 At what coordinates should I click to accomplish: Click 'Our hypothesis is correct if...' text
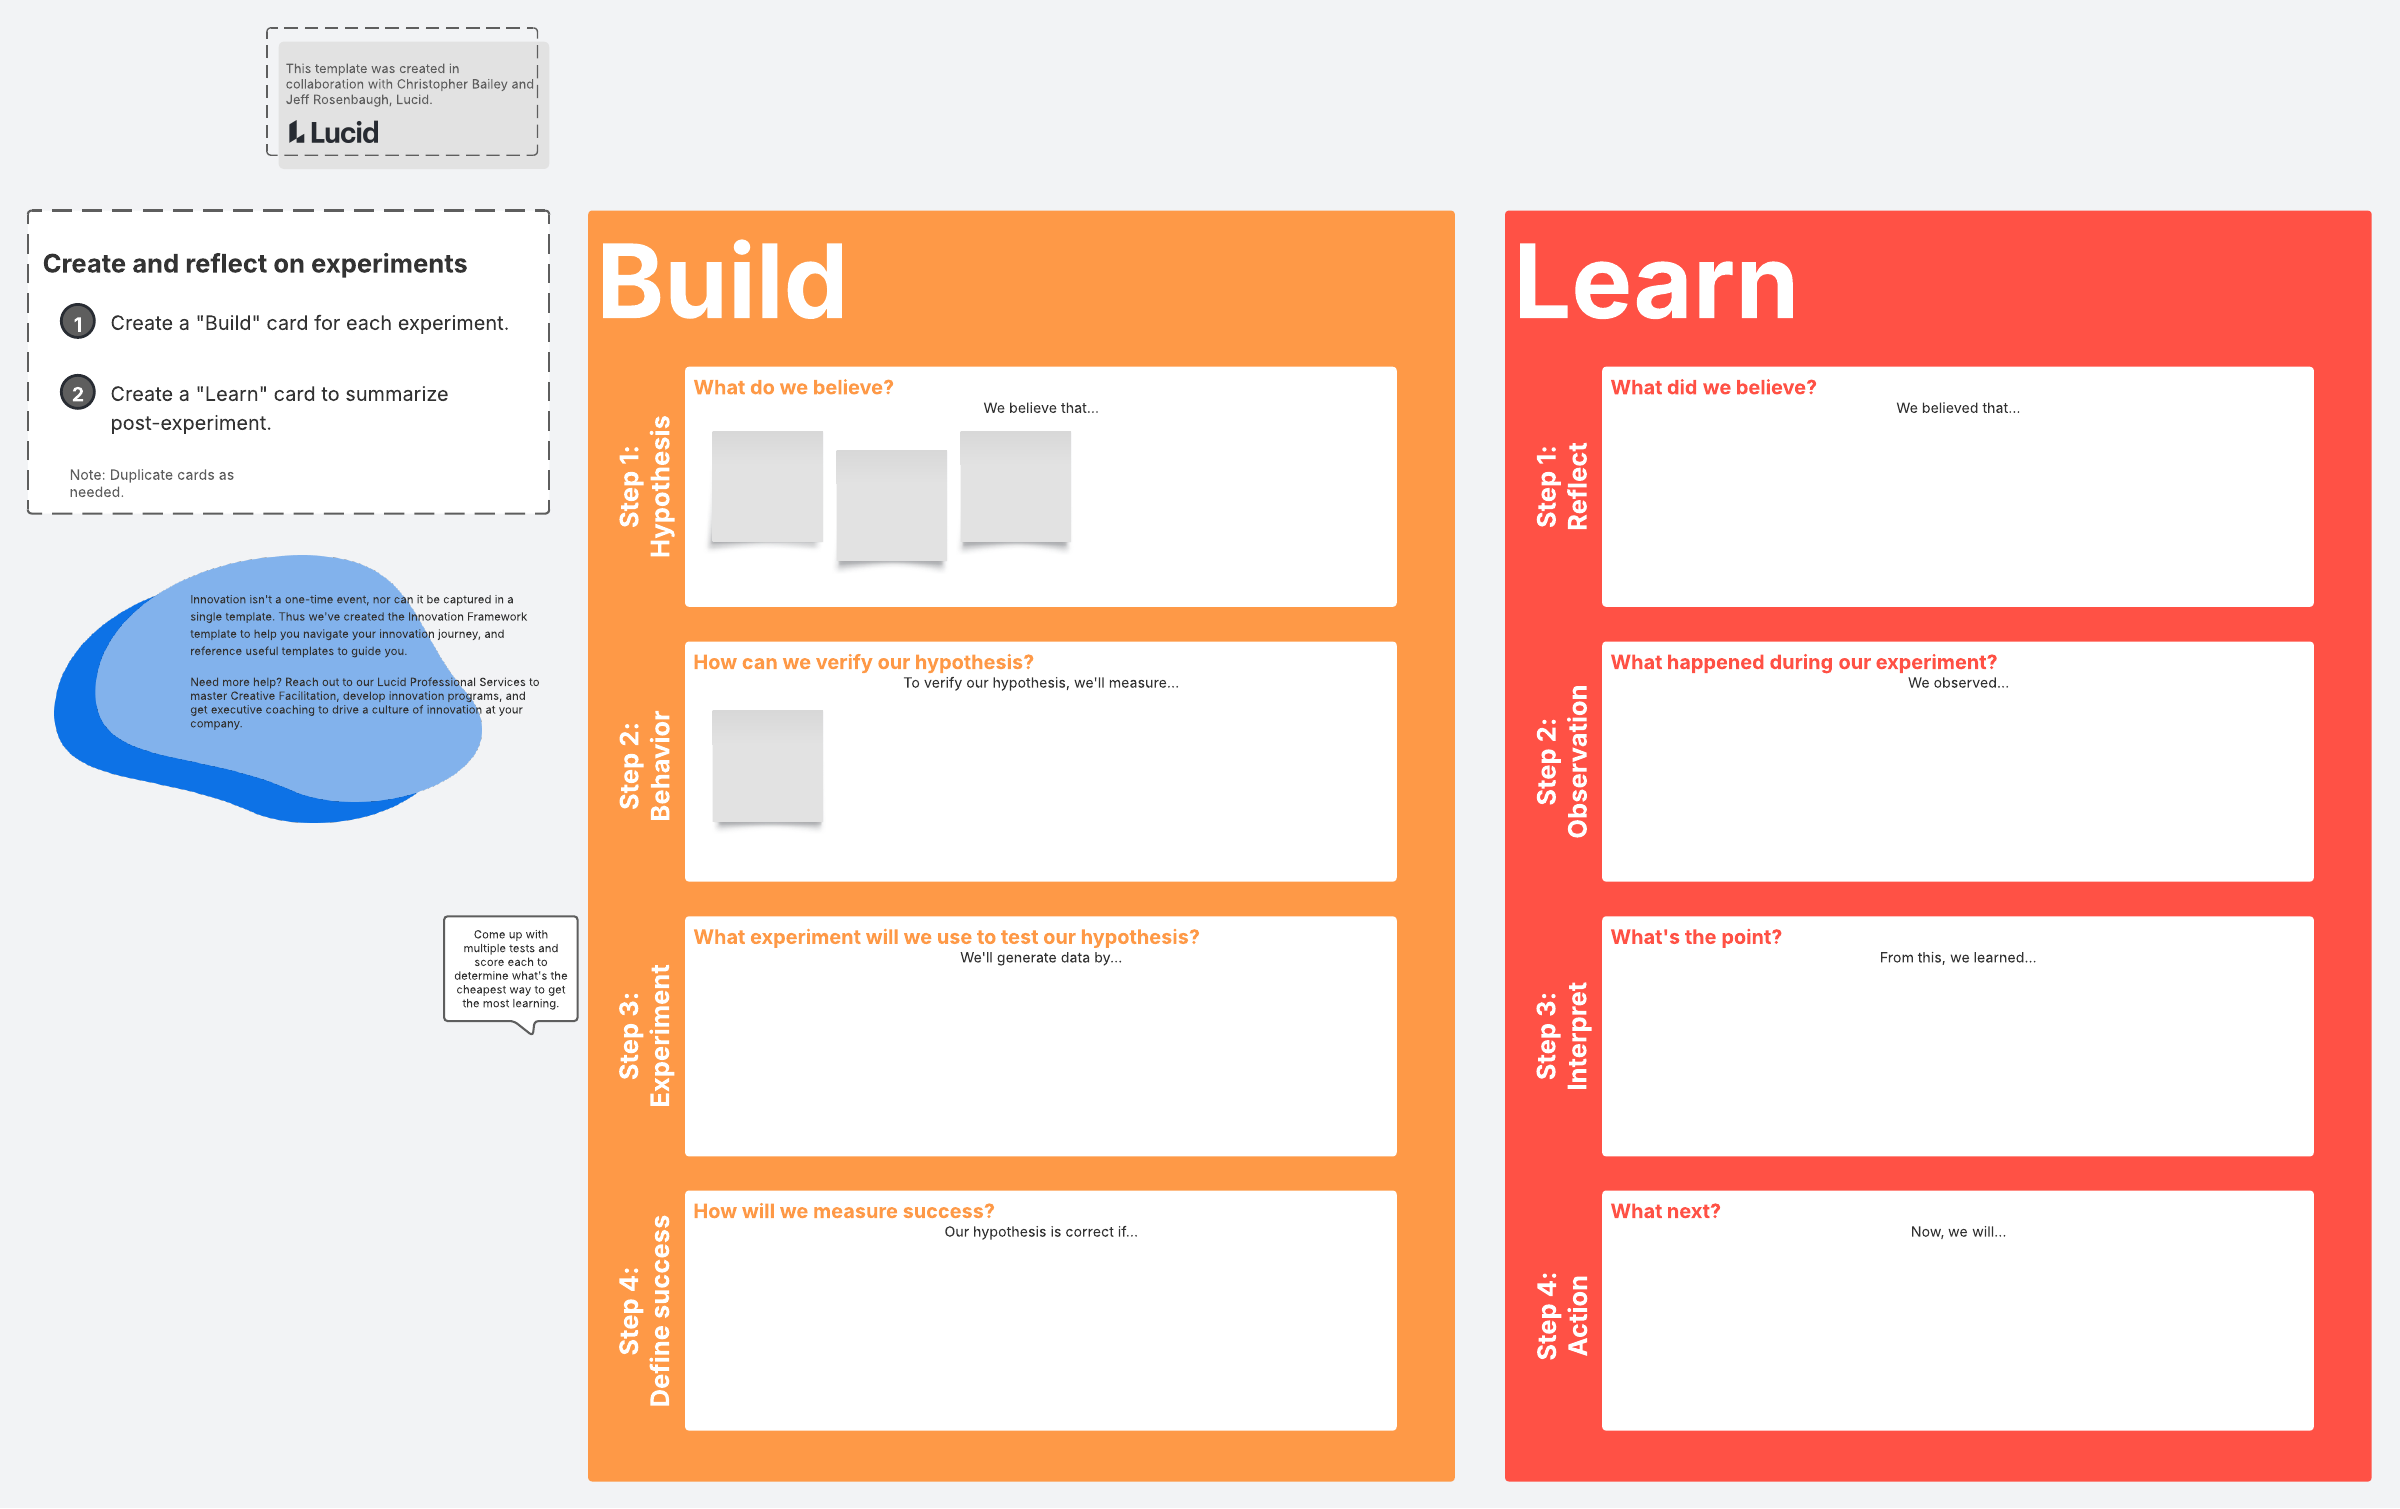click(1040, 1231)
